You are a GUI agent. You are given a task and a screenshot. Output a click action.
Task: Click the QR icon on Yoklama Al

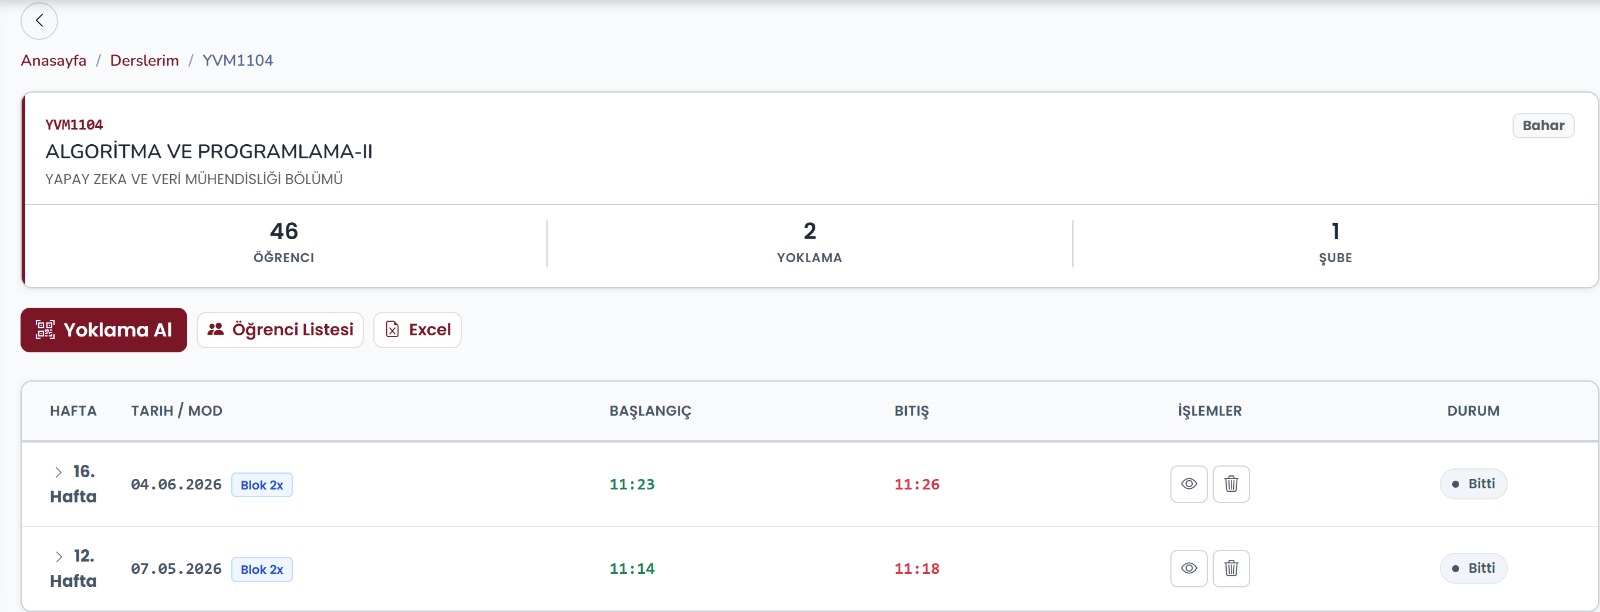point(45,330)
